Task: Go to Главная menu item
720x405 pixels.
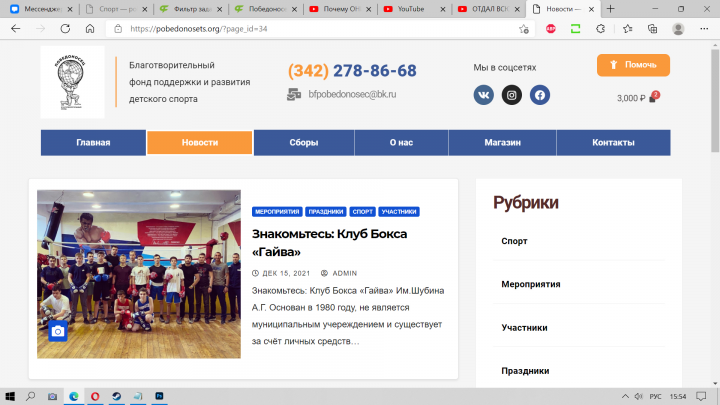Action: pyautogui.click(x=93, y=143)
